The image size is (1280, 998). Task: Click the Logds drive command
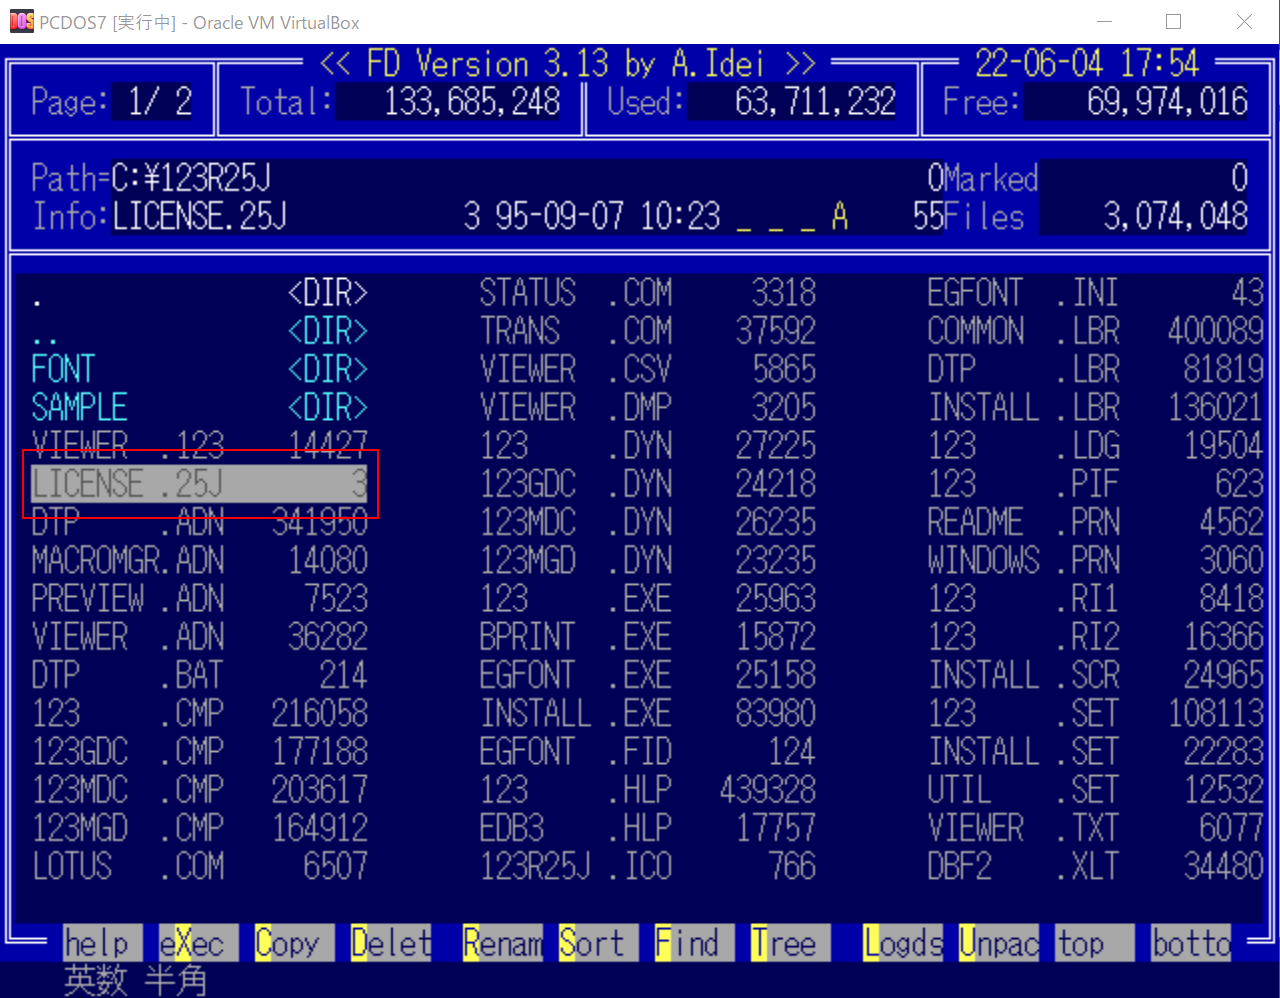point(903,943)
